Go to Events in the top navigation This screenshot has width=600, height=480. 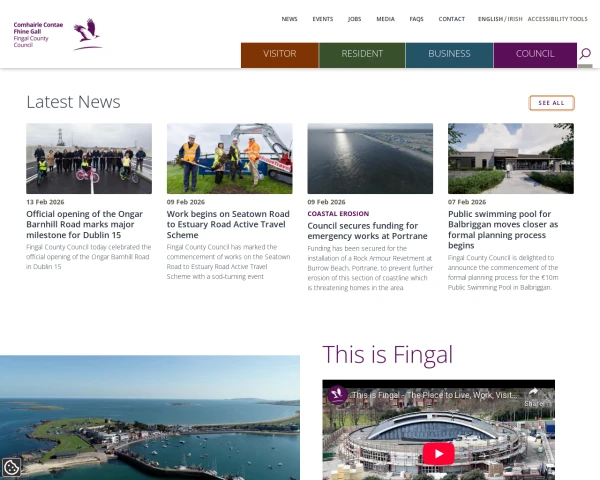coord(323,19)
